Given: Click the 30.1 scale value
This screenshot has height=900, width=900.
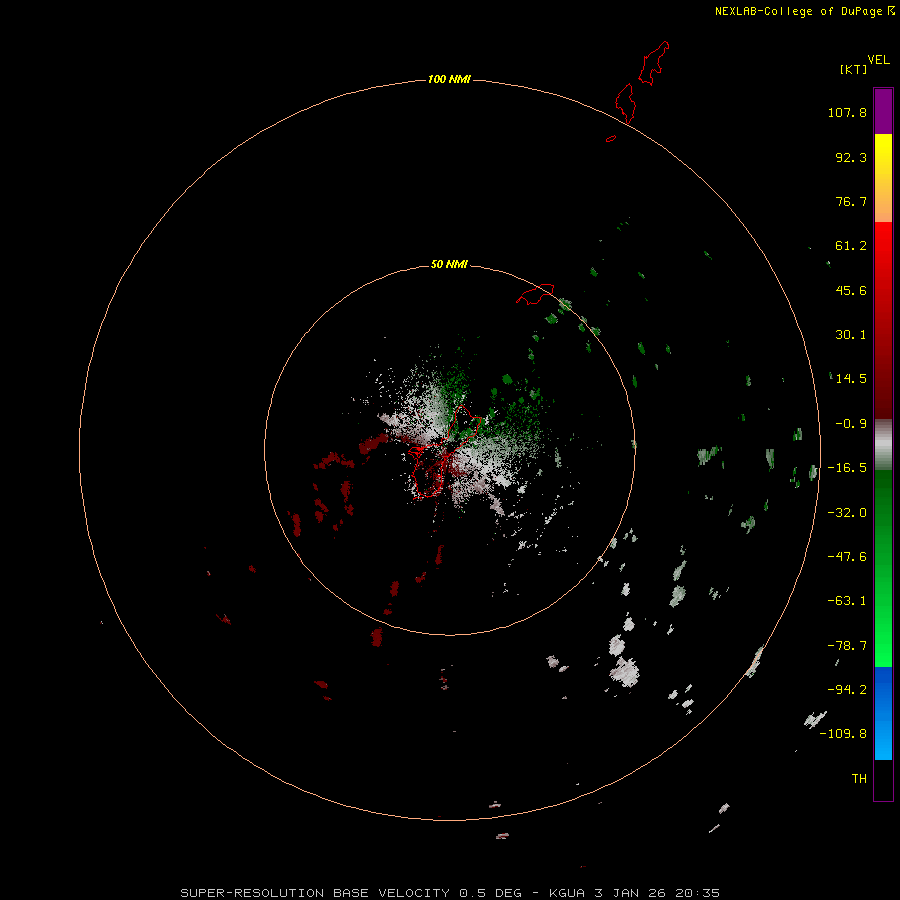Looking at the screenshot, I should 851,335.
